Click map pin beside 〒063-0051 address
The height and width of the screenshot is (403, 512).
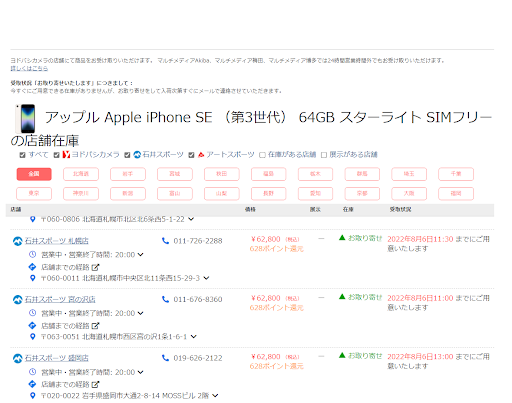coord(32,337)
